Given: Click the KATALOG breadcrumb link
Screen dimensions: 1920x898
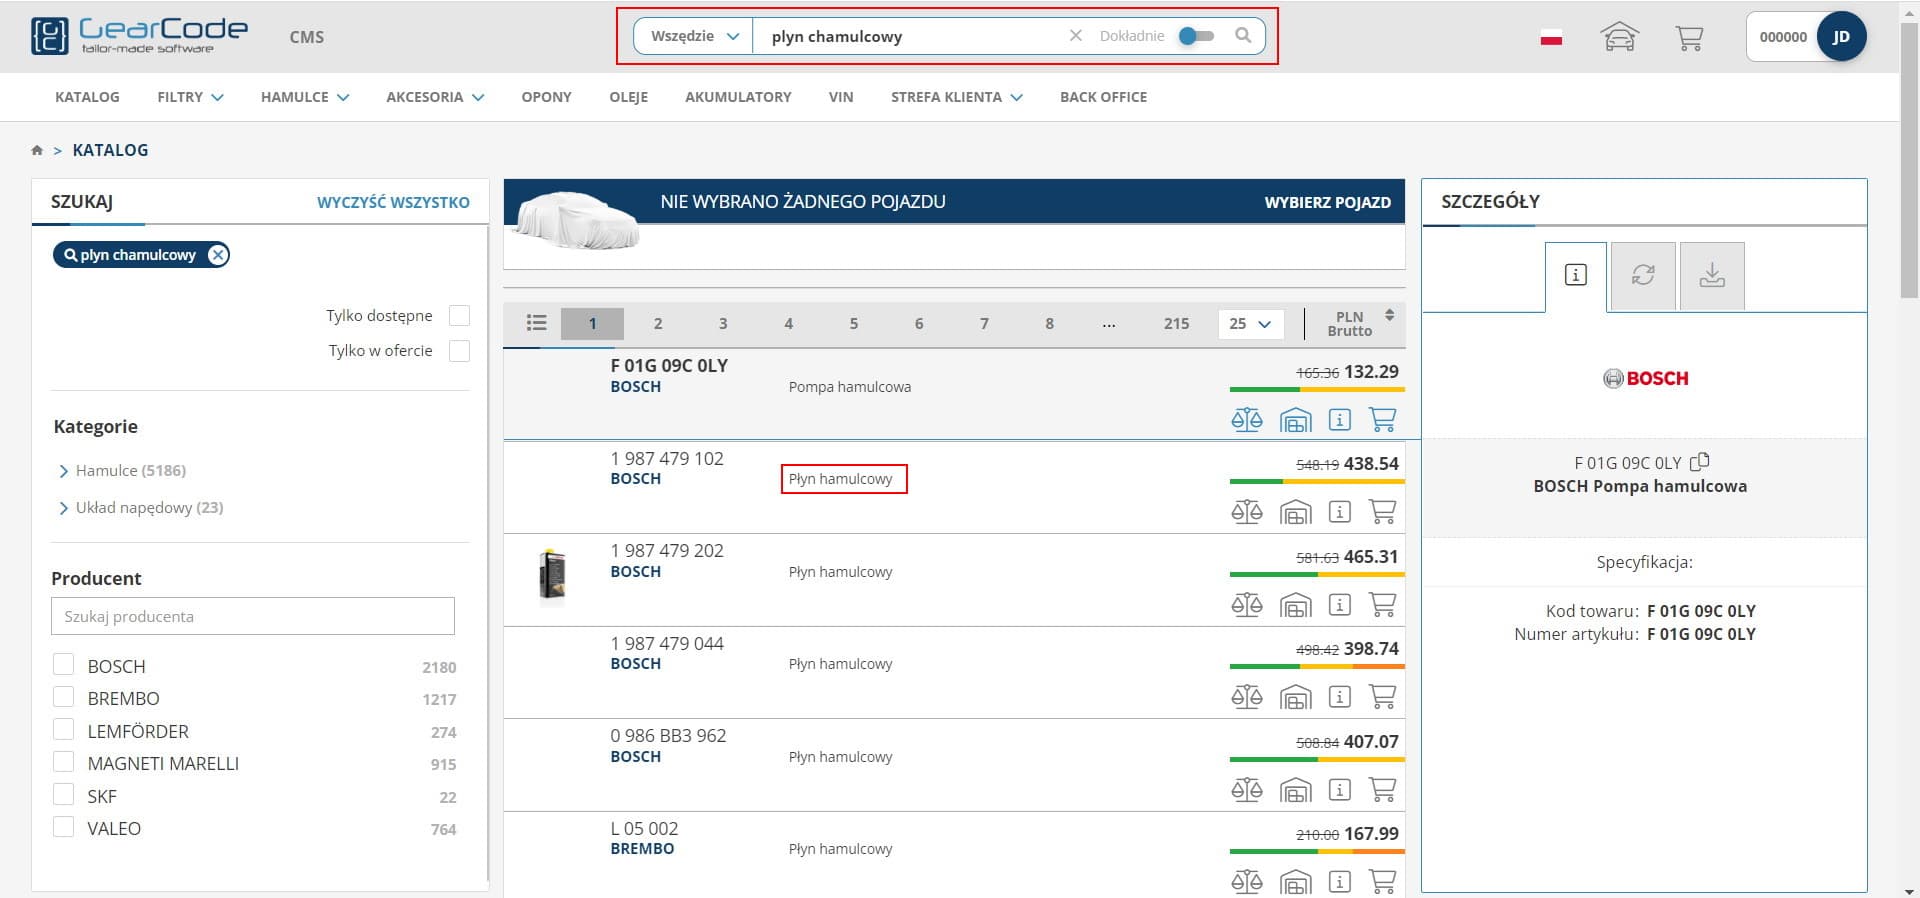Looking at the screenshot, I should click(x=110, y=150).
